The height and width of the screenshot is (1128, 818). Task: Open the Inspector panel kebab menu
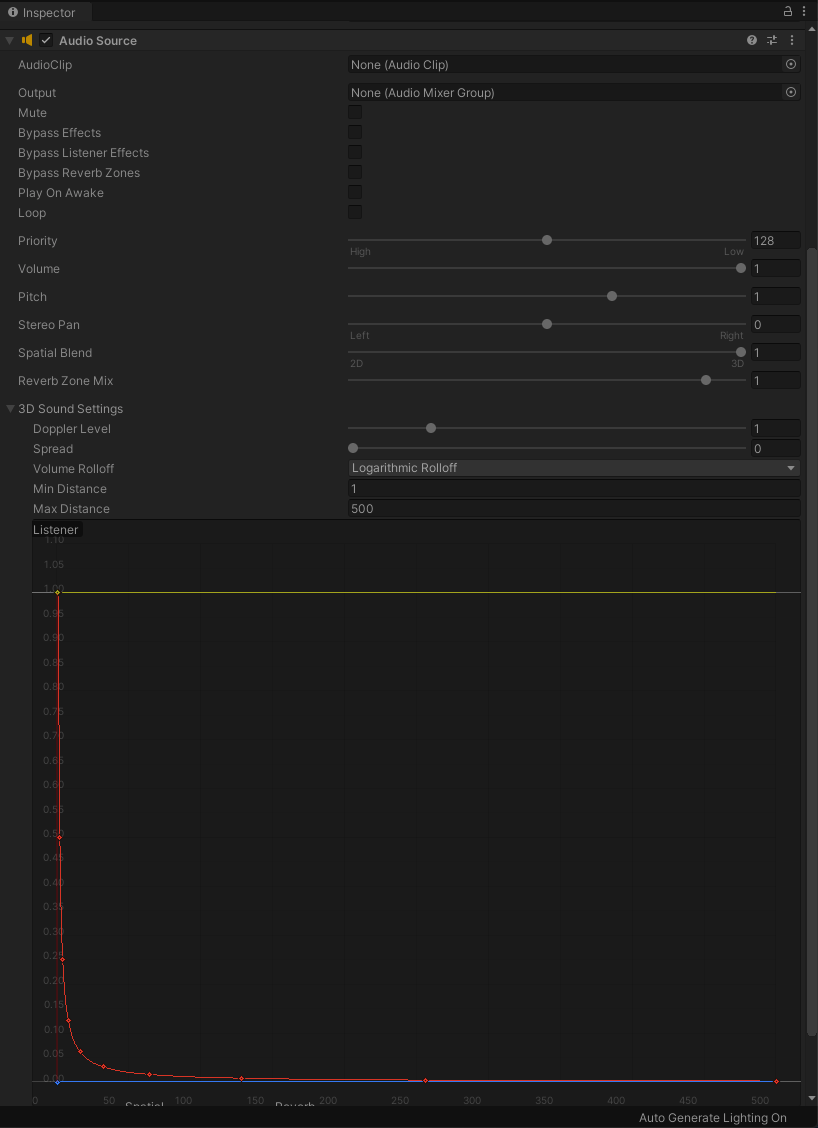pos(803,11)
